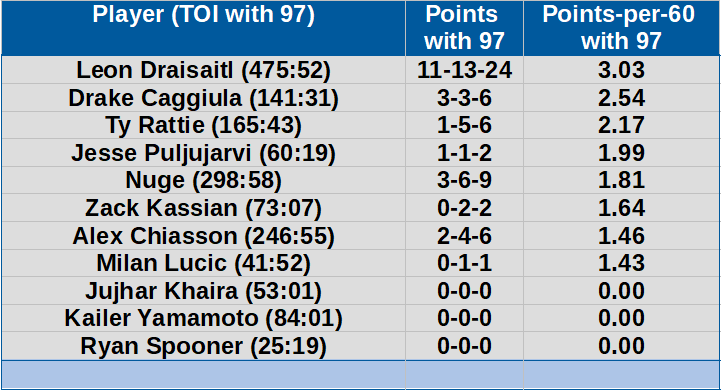Select the Player (TOI with 97) header cell
This screenshot has height=392, width=721.
click(203, 28)
